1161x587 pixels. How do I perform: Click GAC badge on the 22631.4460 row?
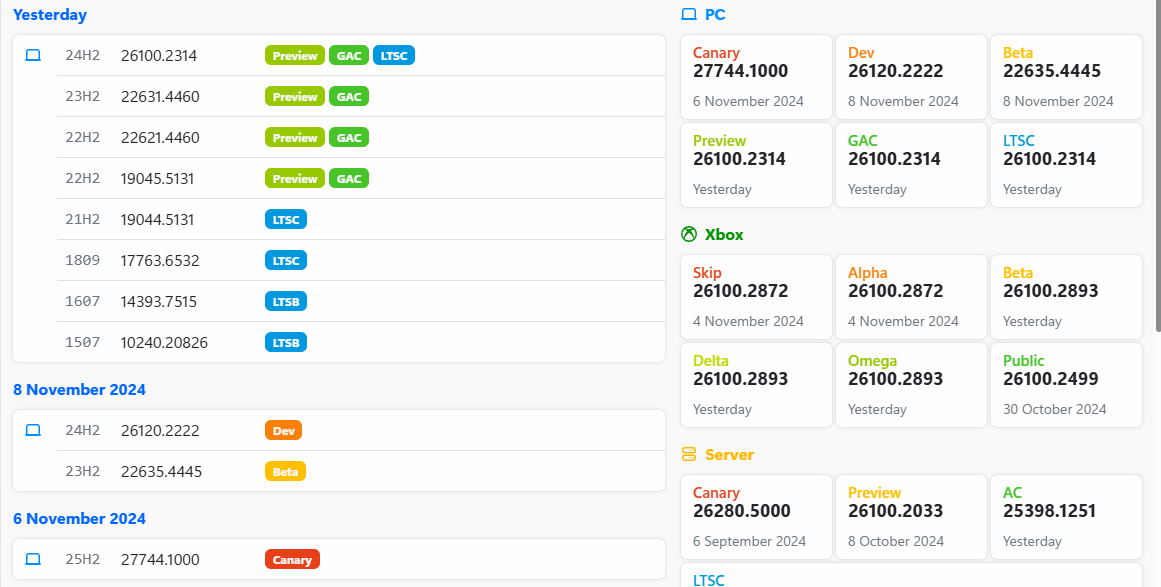pos(349,96)
